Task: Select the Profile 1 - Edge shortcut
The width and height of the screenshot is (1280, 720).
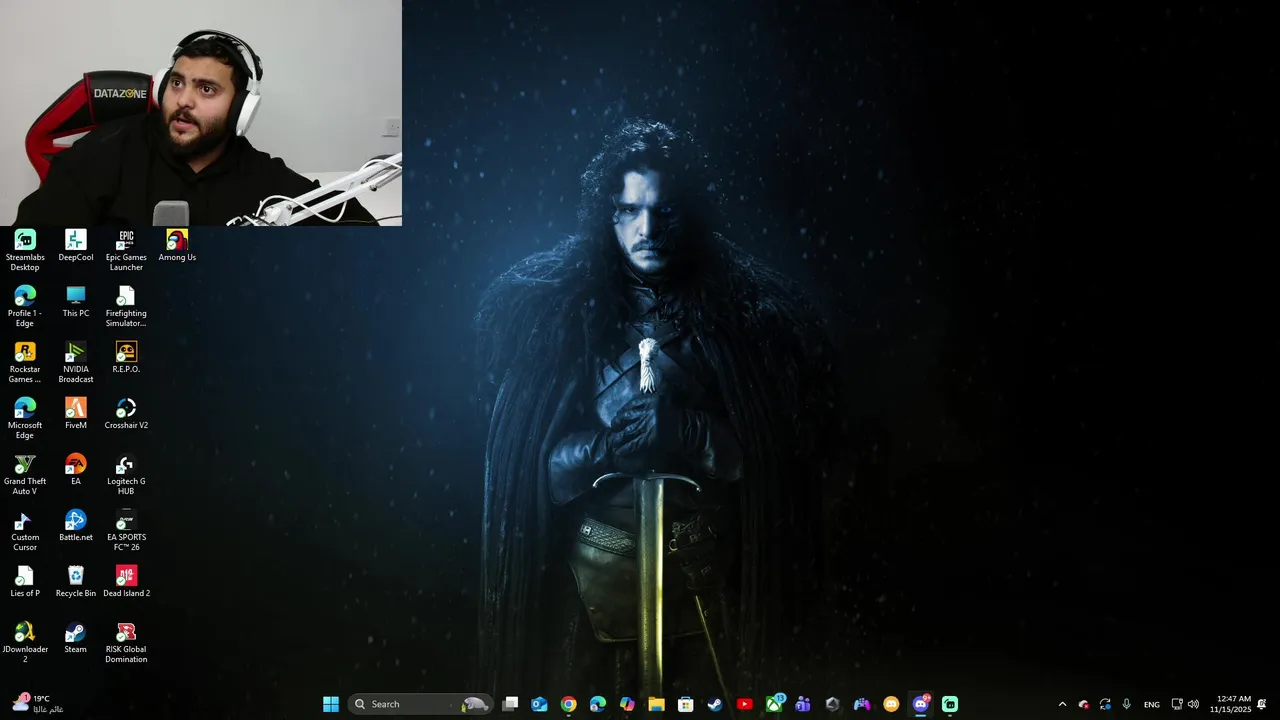Action: point(25,306)
